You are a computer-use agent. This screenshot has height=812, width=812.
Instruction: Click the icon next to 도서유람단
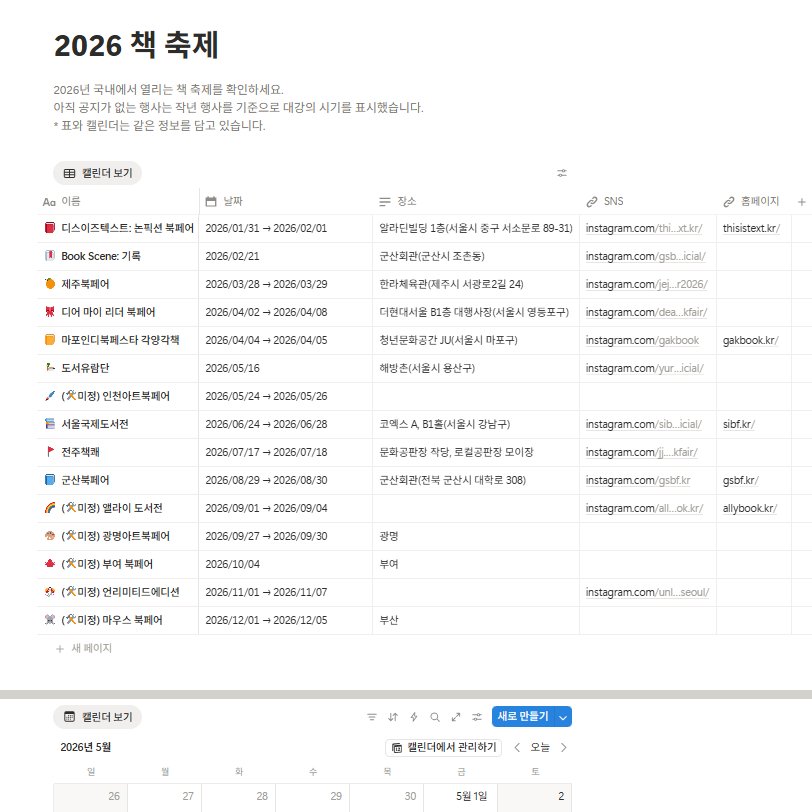coord(50,368)
